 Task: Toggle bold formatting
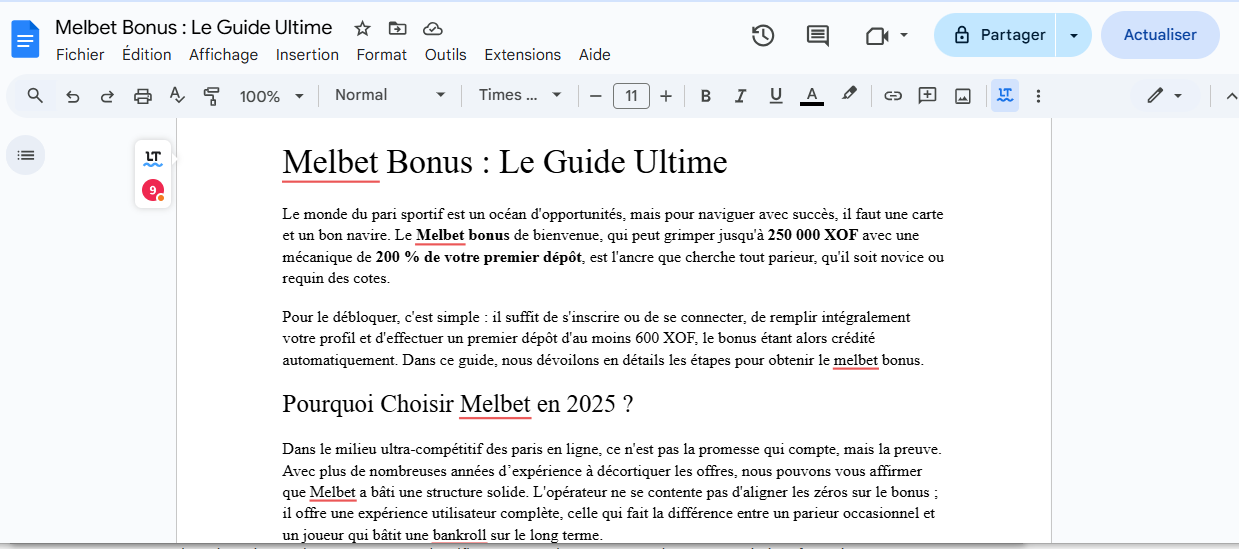705,96
